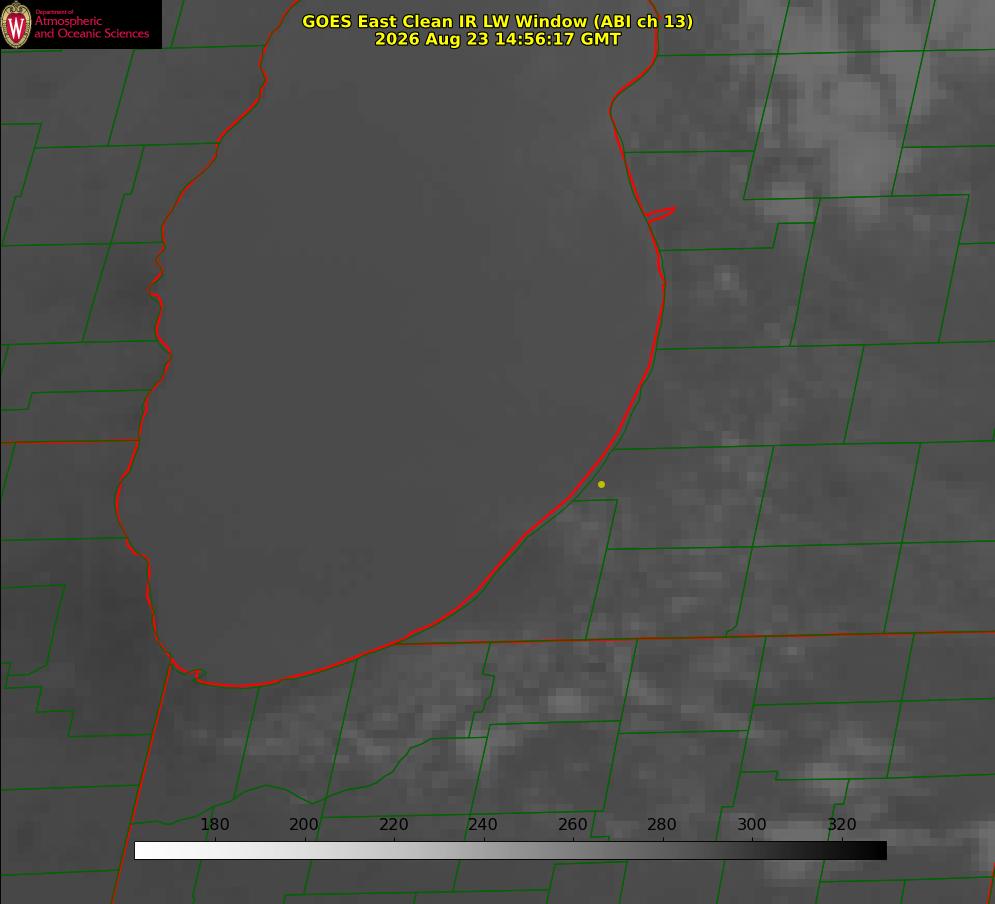Viewport: 995px width, 904px height.
Task: Click the 300 colorbar tick label
Action: pos(752,824)
